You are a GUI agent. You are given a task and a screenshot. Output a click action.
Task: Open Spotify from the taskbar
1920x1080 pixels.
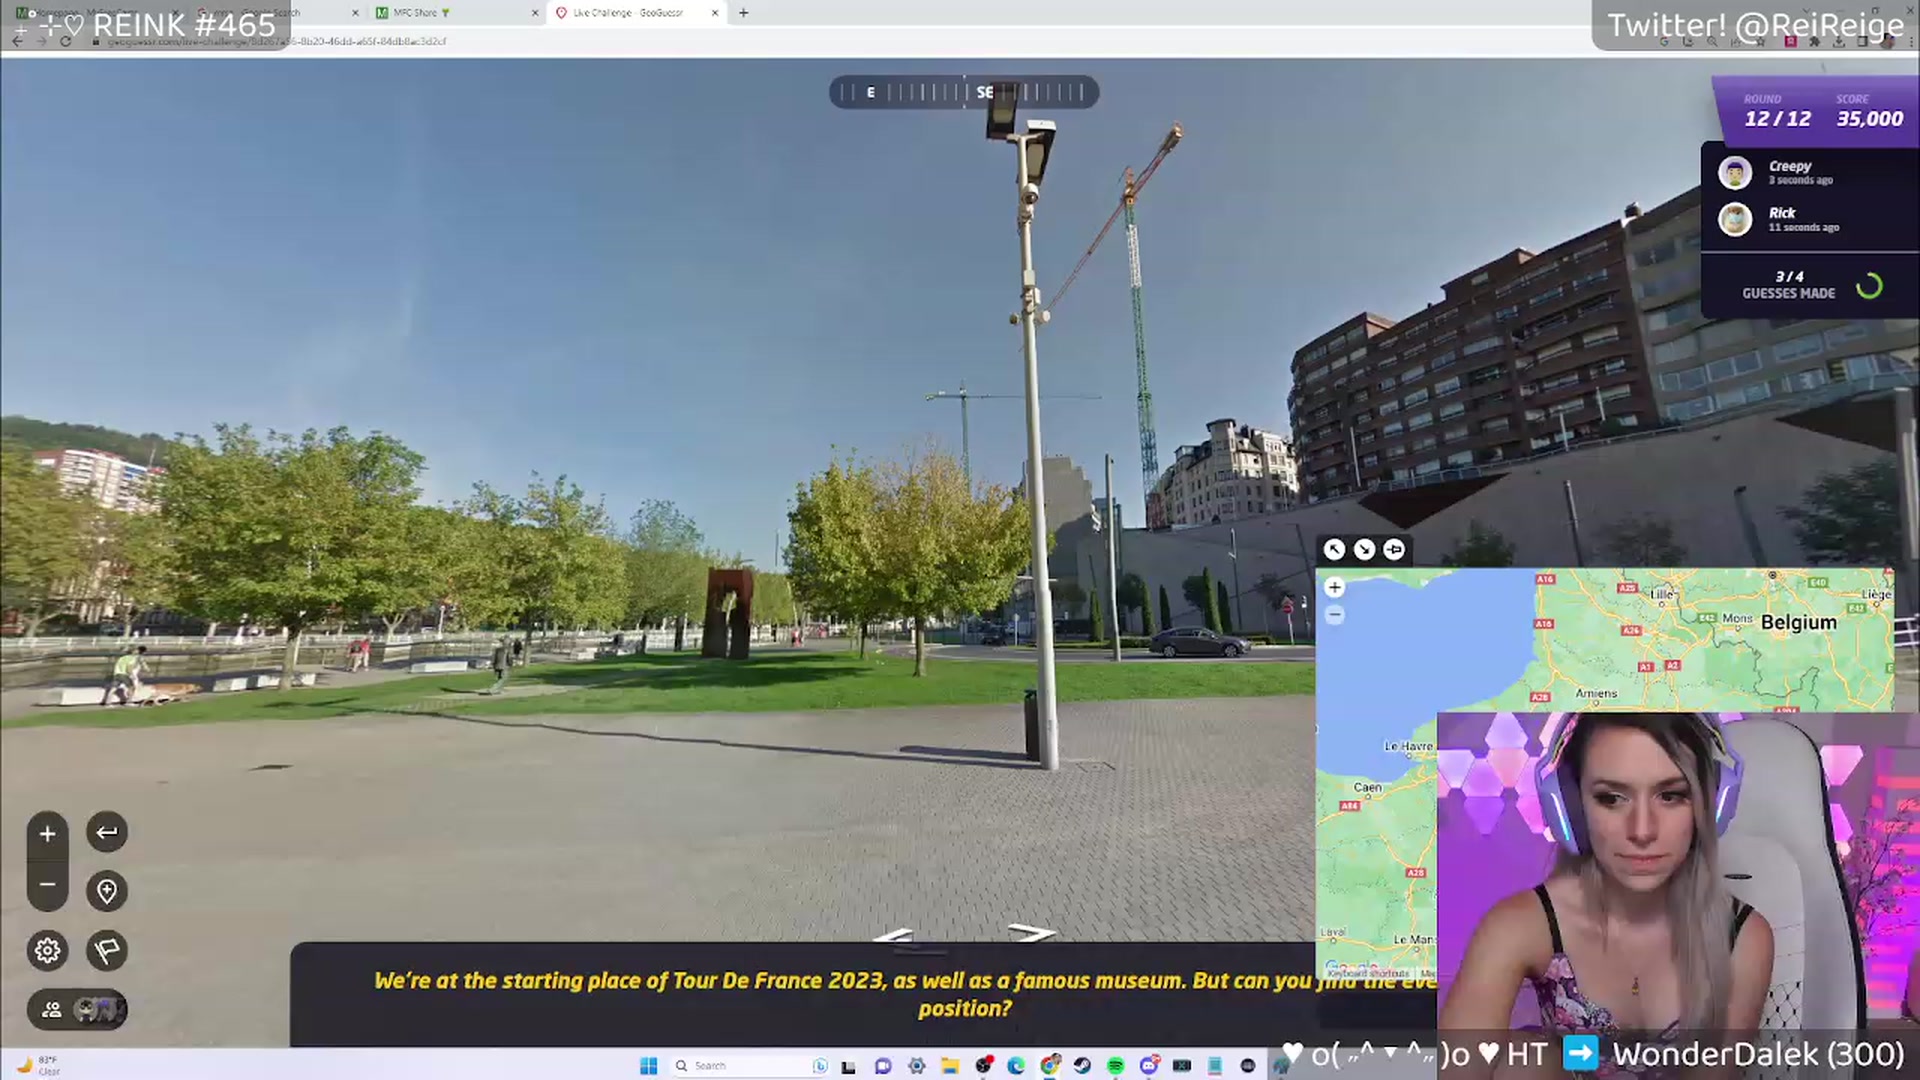pos(1115,1066)
